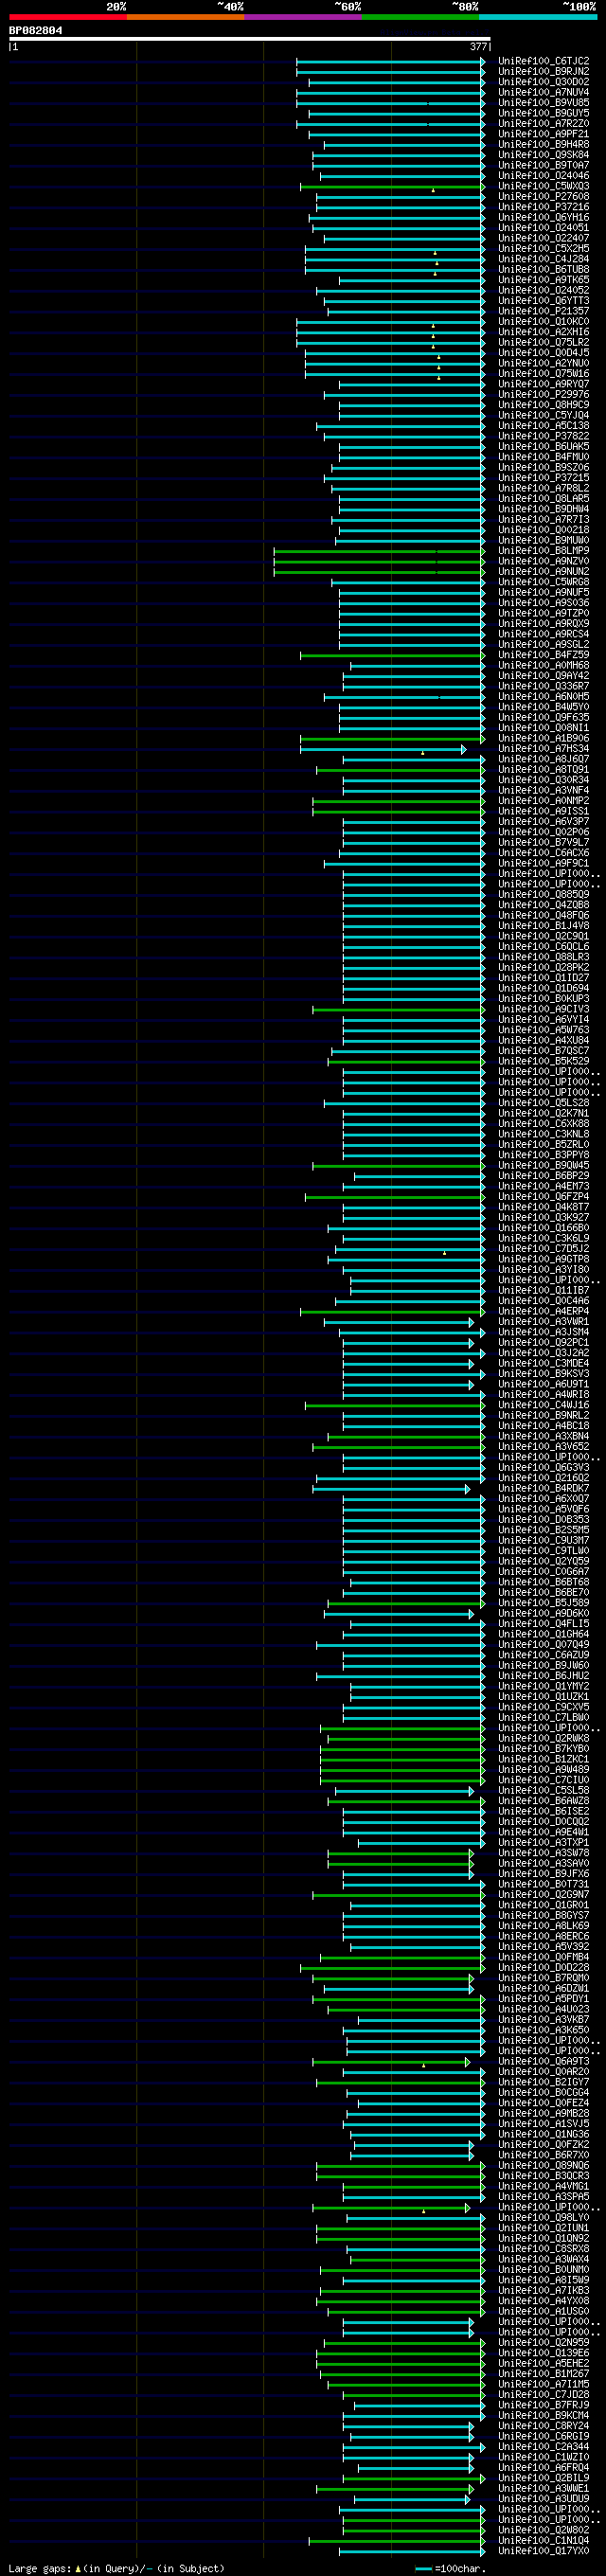Open hit UniRef100_A7NUV4
The image size is (606, 2576).
click(544, 93)
